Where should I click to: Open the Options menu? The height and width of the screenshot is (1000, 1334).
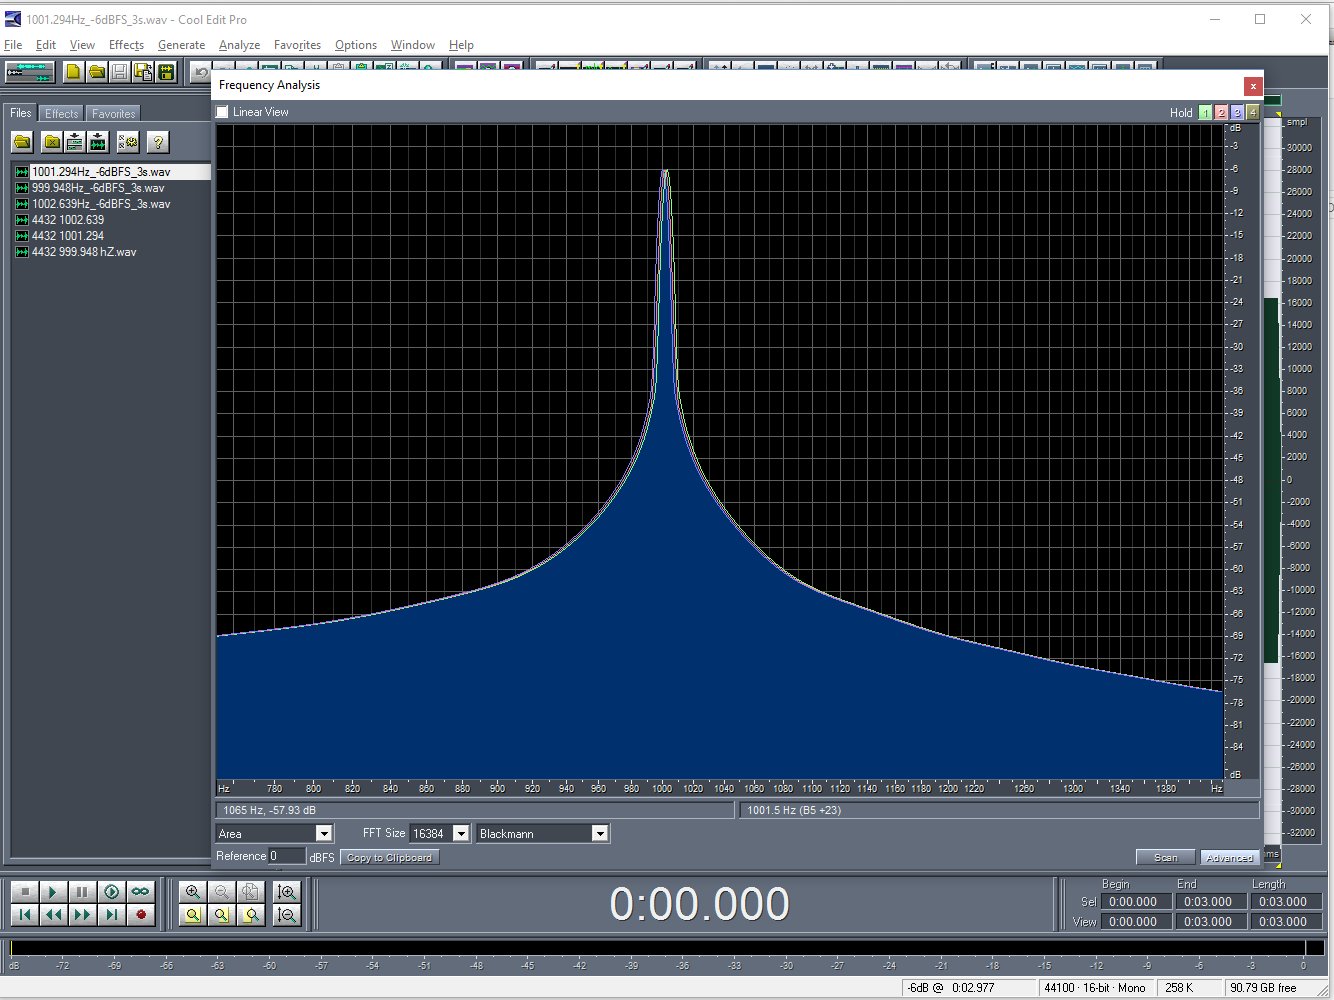[356, 45]
